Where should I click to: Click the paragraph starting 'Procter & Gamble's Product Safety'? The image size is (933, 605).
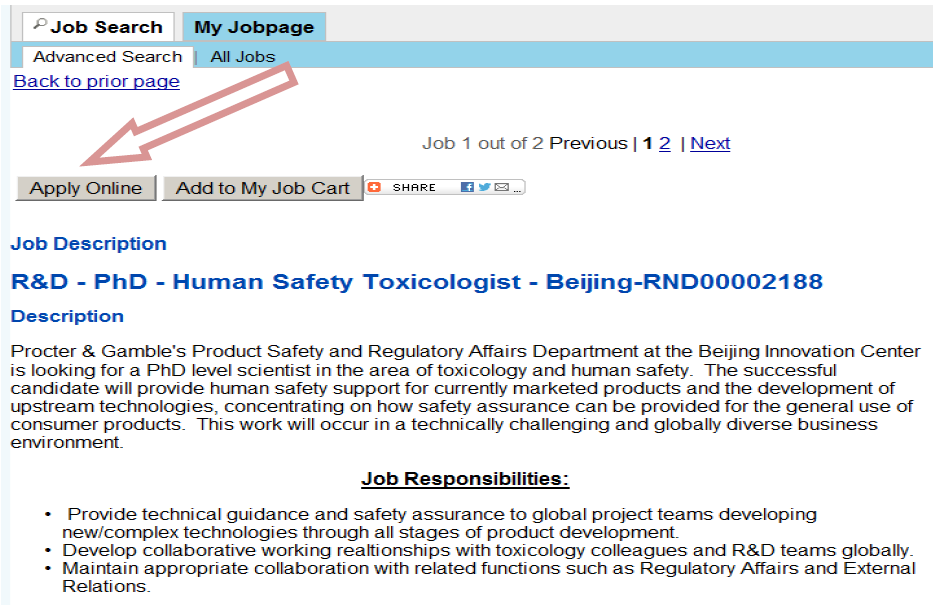(x=465, y=397)
